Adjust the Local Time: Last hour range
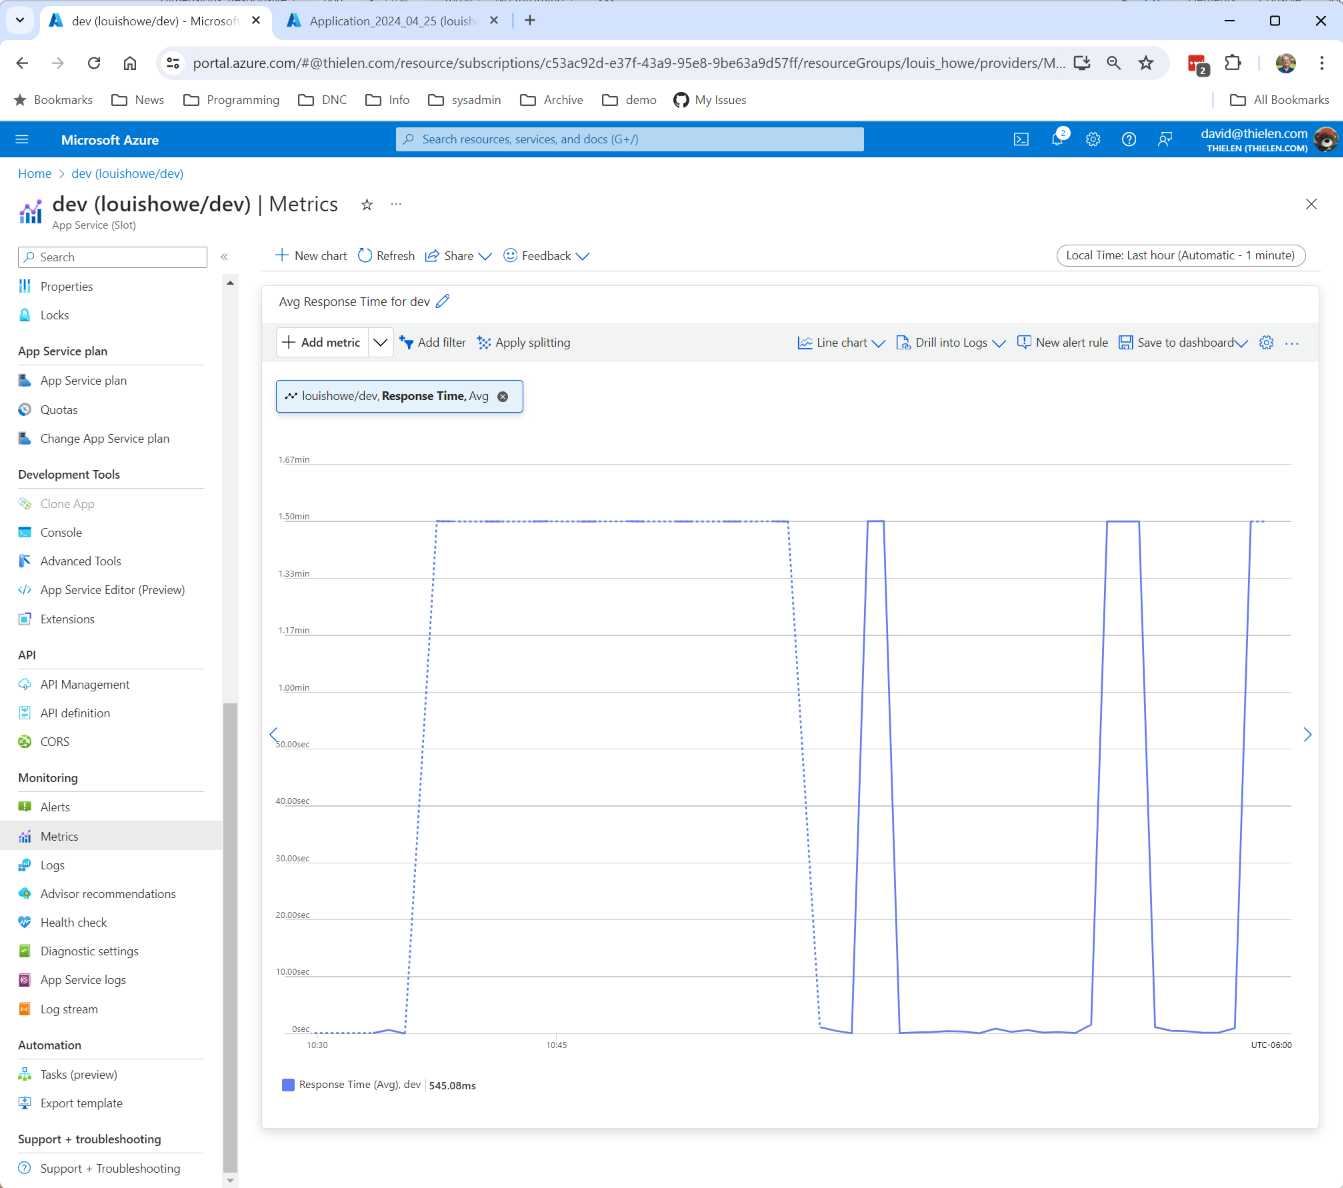Screen dimensions: 1343x1188 1180,255
